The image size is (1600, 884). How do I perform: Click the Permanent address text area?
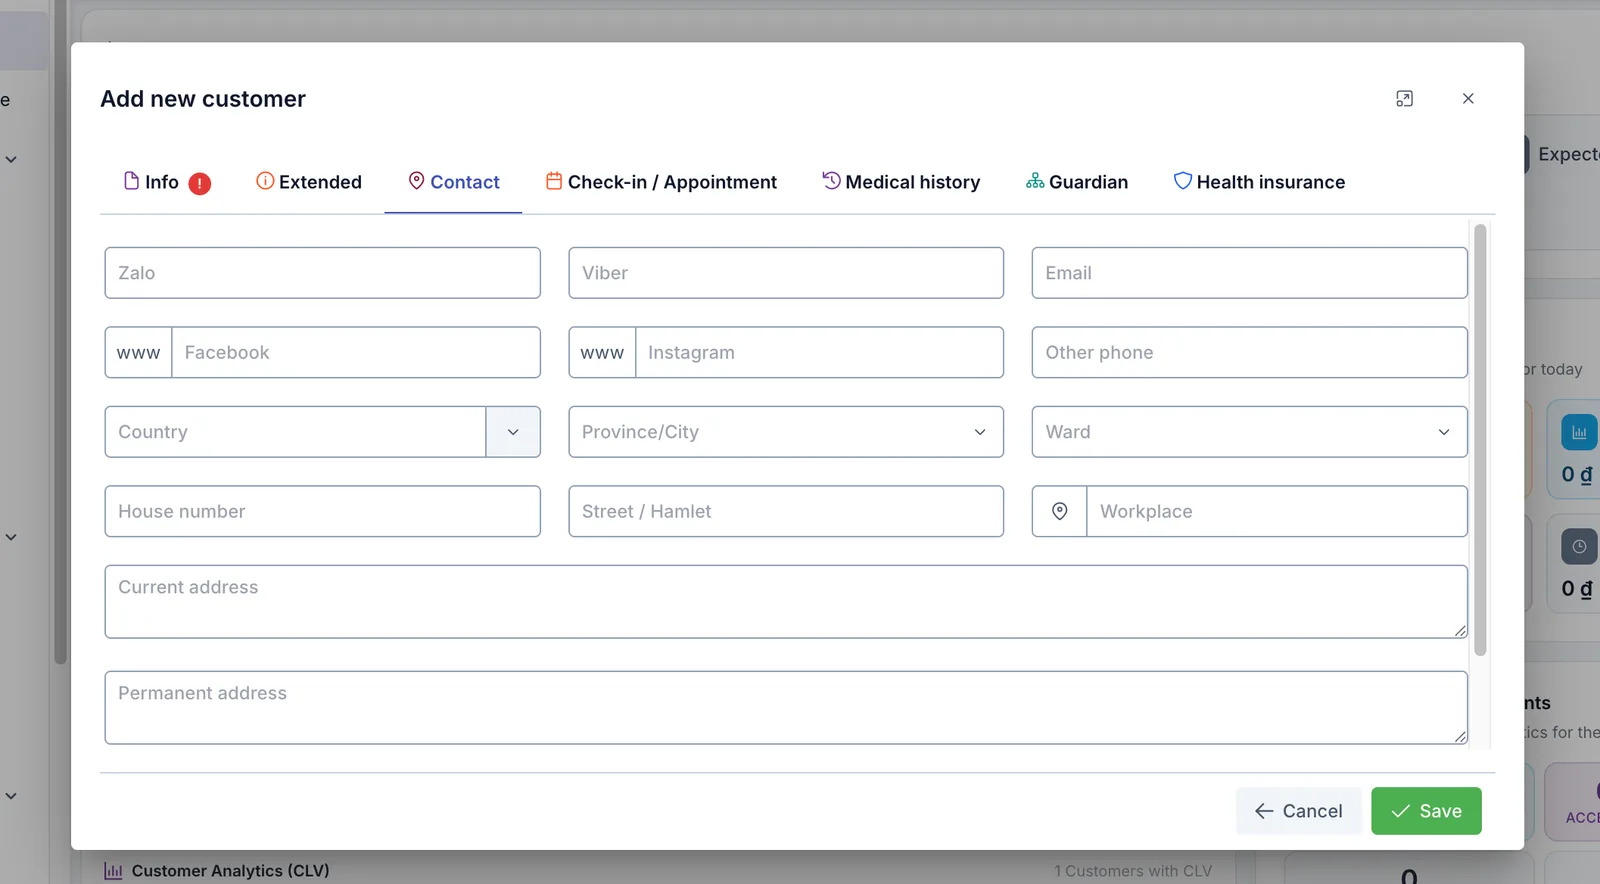[x=786, y=708]
